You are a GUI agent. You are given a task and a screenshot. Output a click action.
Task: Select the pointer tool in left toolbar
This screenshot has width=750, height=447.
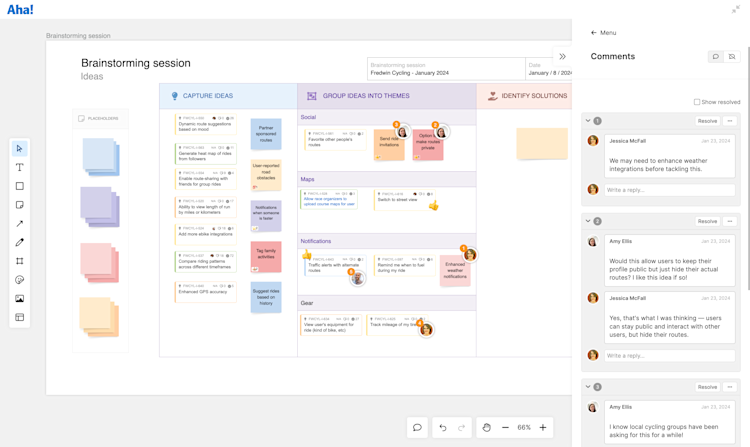tap(19, 149)
